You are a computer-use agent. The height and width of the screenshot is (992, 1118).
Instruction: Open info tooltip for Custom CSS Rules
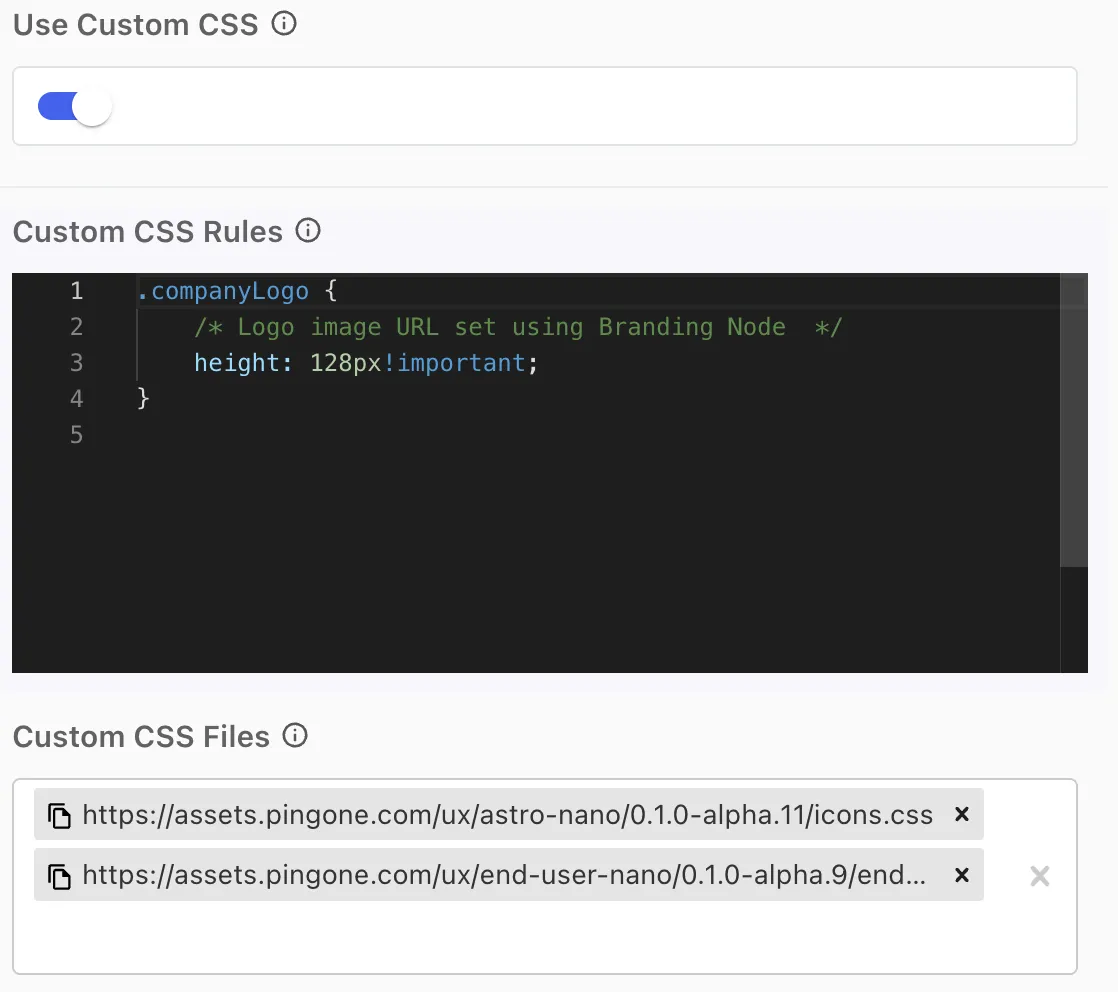point(308,230)
